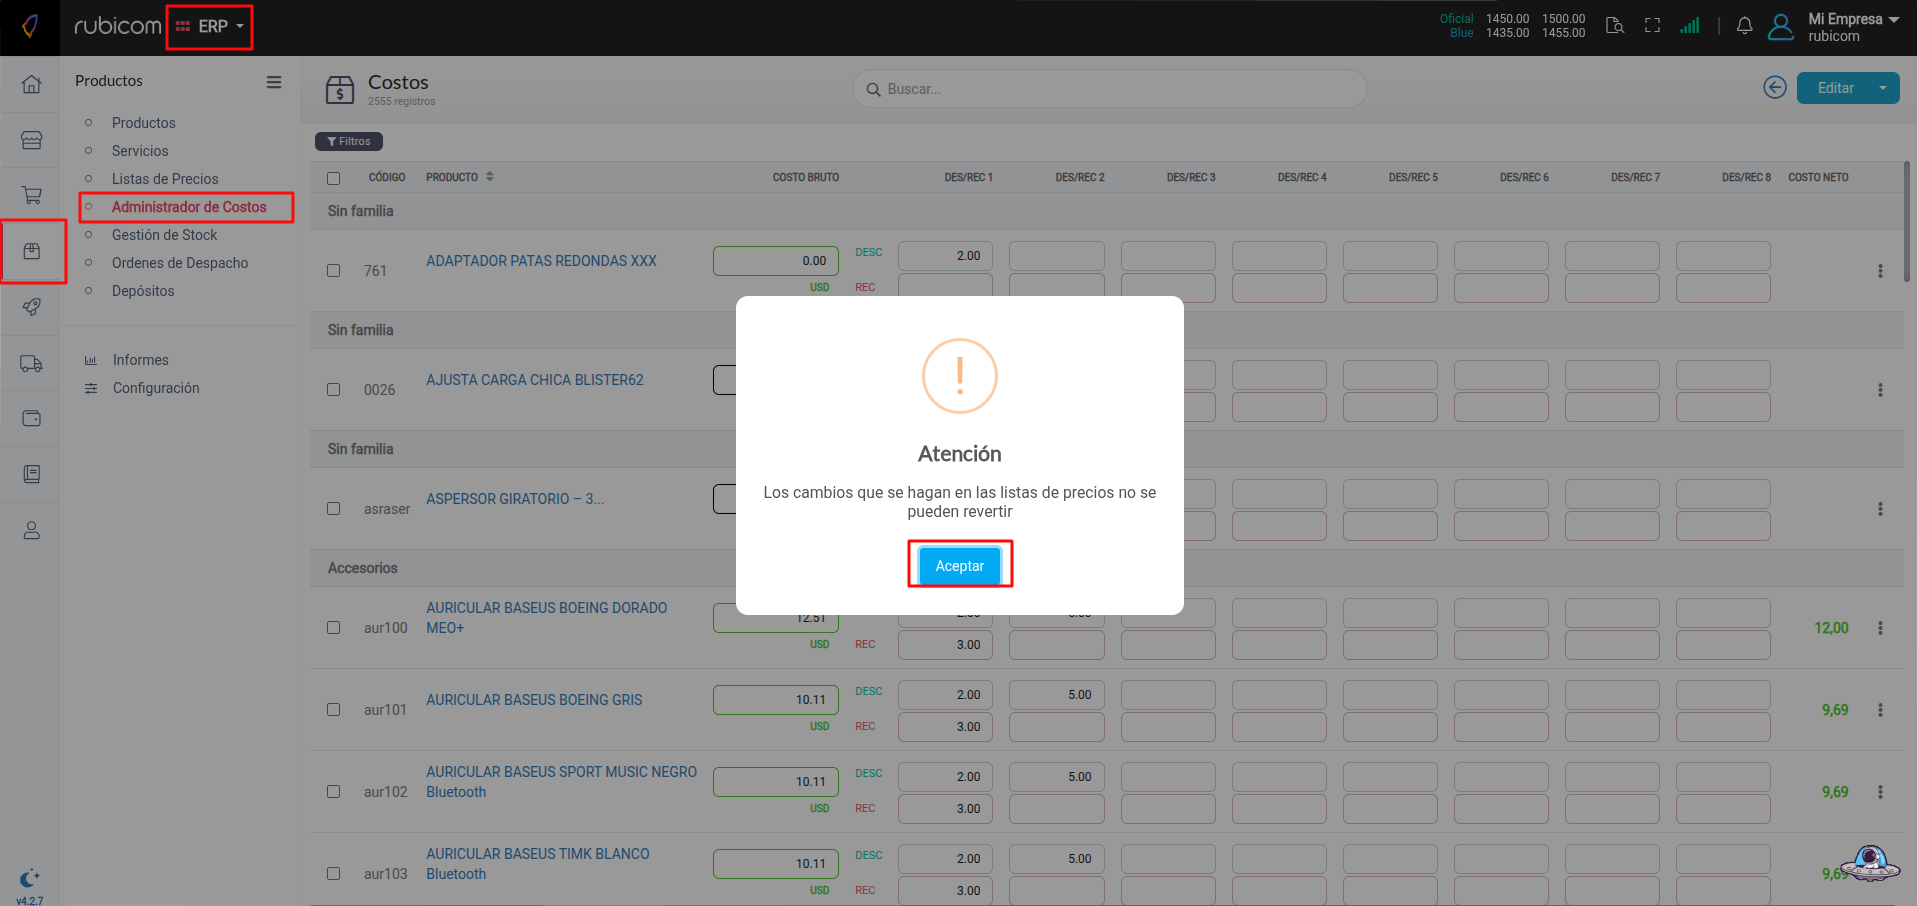This screenshot has height=906, width=1917.
Task: Select the checkbox for product 761
Action: [334, 271]
